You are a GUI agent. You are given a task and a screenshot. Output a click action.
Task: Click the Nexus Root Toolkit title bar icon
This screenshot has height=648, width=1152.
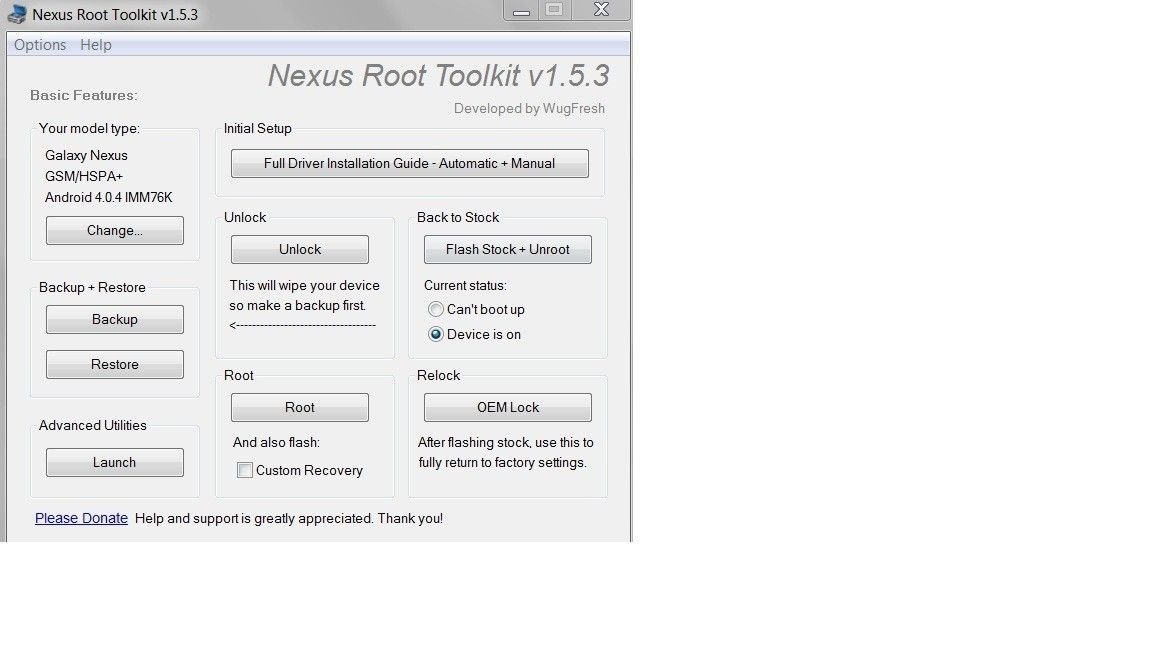[x=16, y=14]
